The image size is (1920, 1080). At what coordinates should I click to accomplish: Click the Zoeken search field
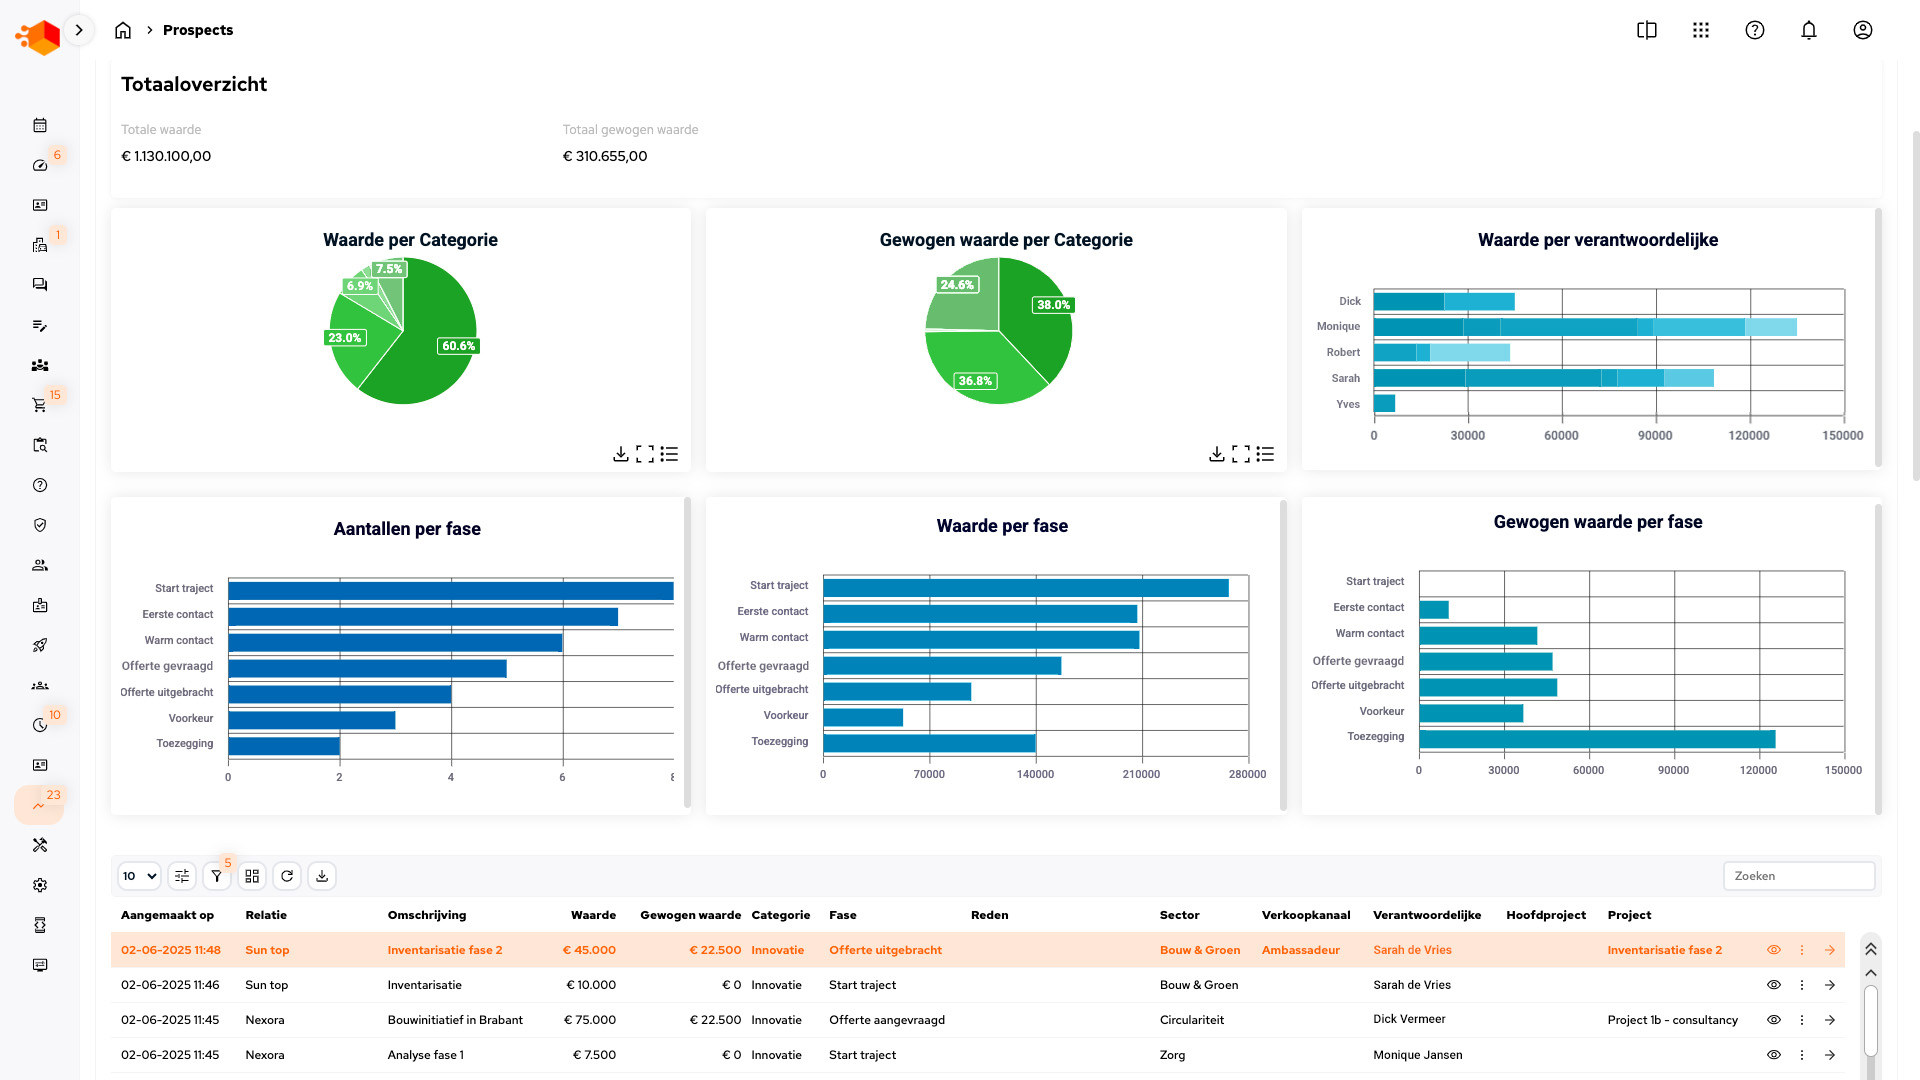click(x=1798, y=876)
